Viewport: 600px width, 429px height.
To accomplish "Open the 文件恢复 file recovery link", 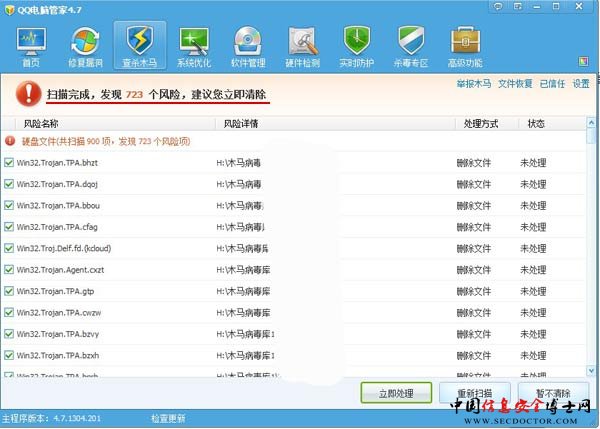I will click(515, 83).
